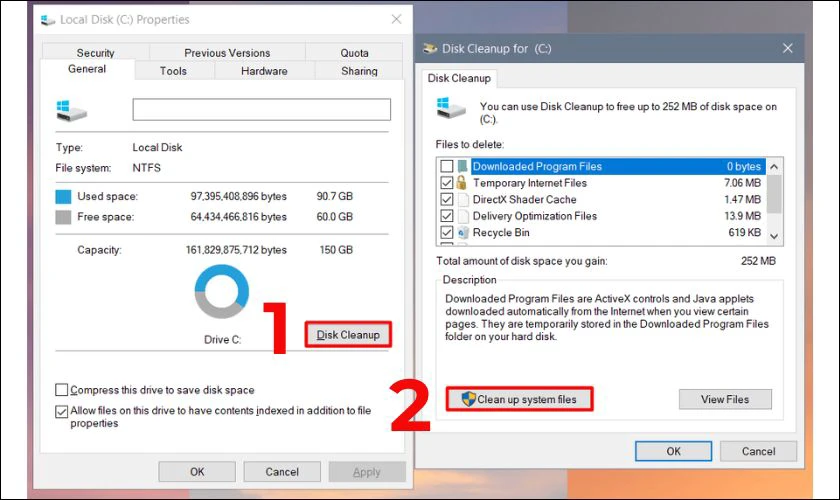The image size is (840, 500).
Task: Toggle Allow files to have contents indexed
Action: click(x=62, y=411)
